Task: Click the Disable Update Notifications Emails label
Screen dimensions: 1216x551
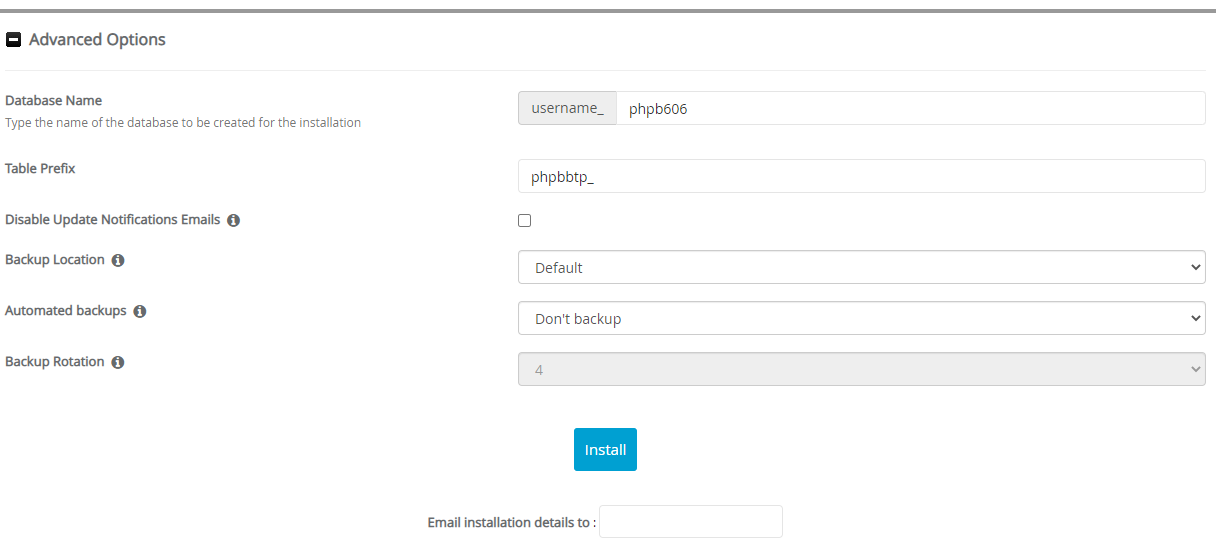Action: 112,219
